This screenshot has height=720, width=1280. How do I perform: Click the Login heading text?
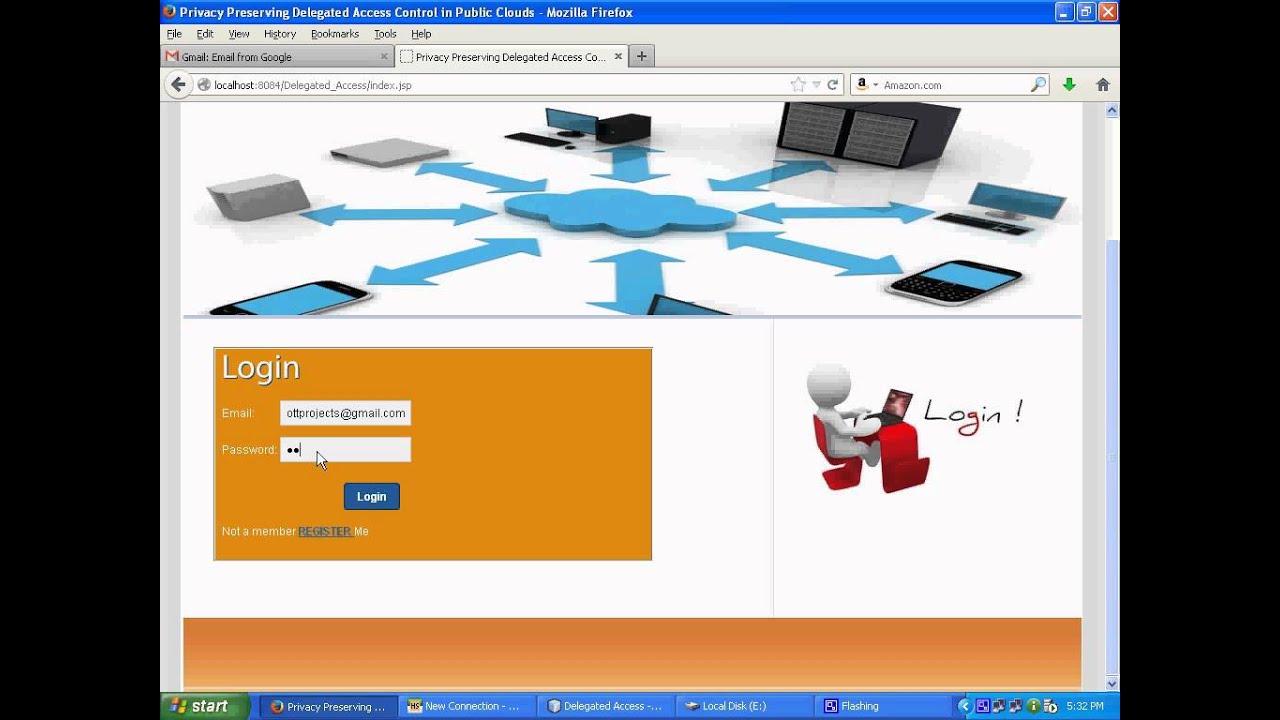tap(261, 368)
